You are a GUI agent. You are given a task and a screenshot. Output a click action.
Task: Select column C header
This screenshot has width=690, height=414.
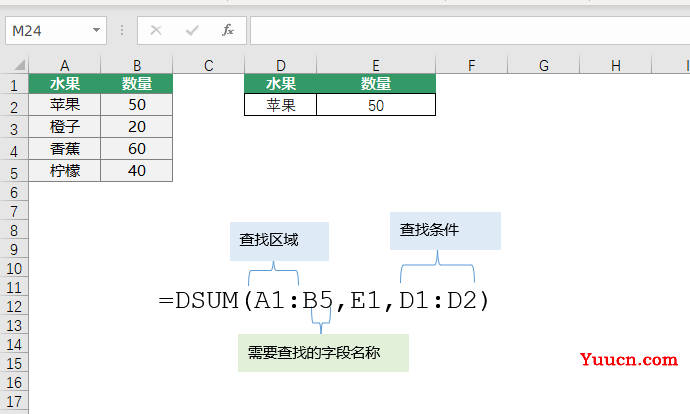(x=209, y=66)
